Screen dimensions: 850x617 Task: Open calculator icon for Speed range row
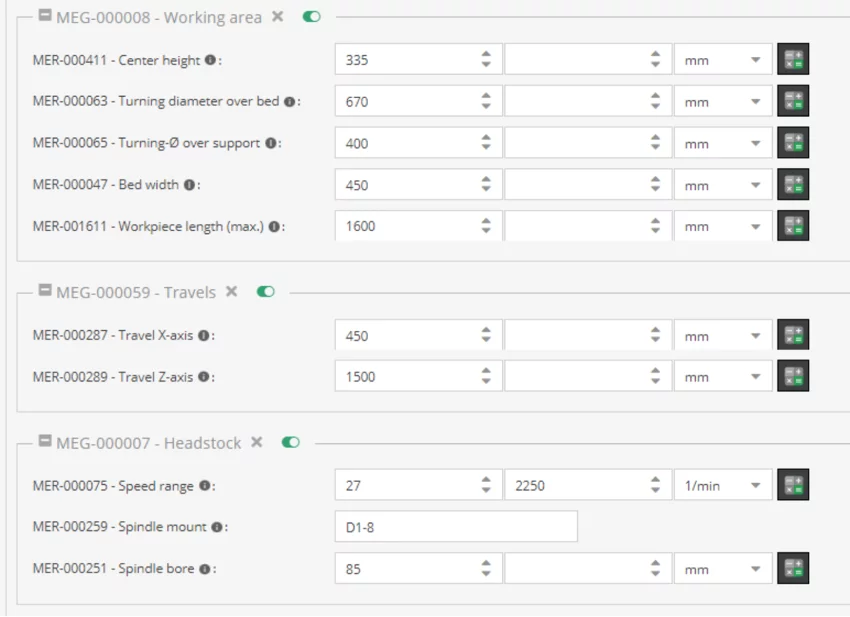pos(793,485)
